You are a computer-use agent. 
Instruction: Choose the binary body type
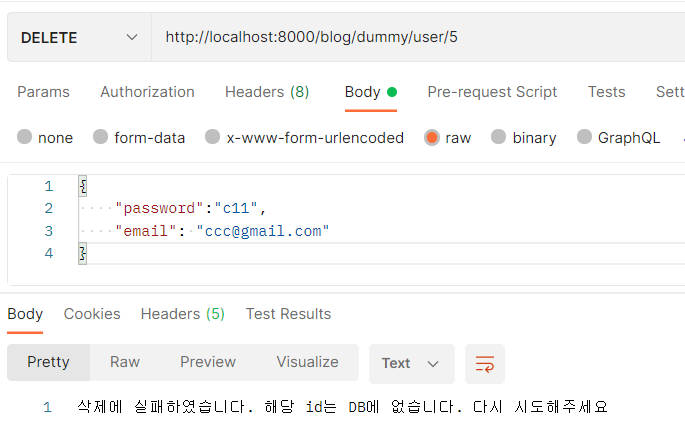pyautogui.click(x=524, y=138)
